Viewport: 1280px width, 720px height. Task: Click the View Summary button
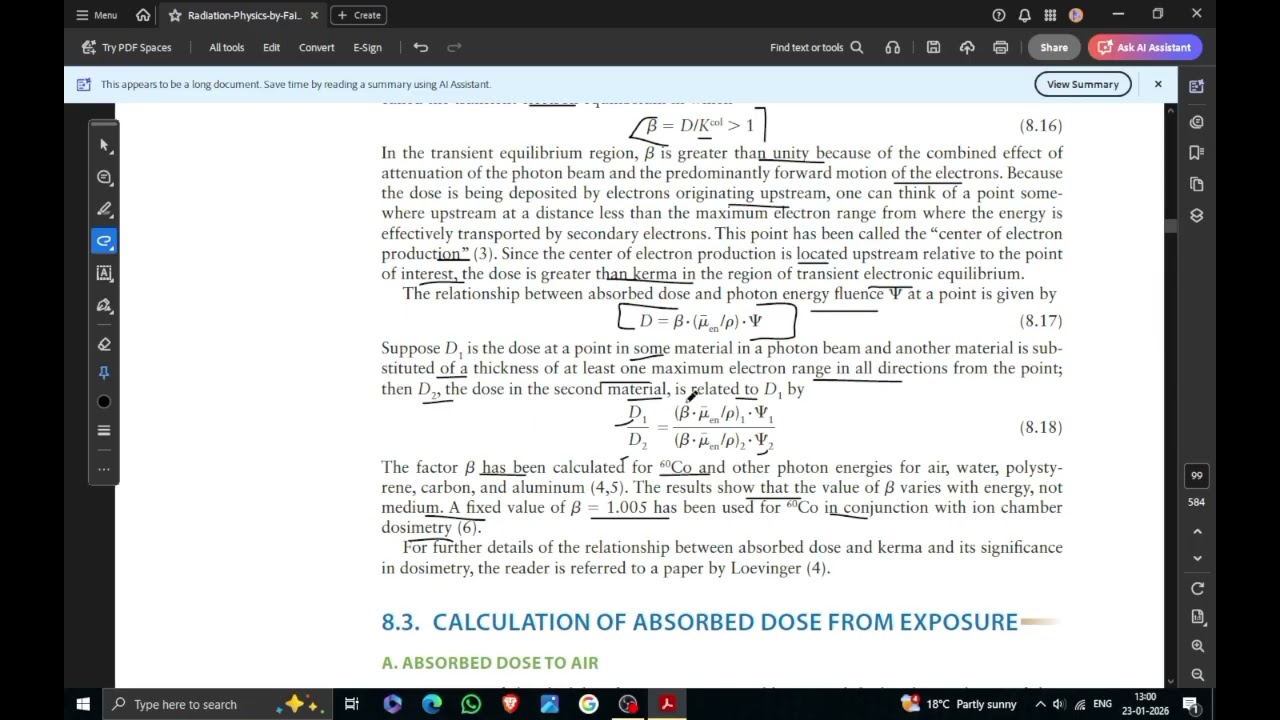click(1082, 84)
